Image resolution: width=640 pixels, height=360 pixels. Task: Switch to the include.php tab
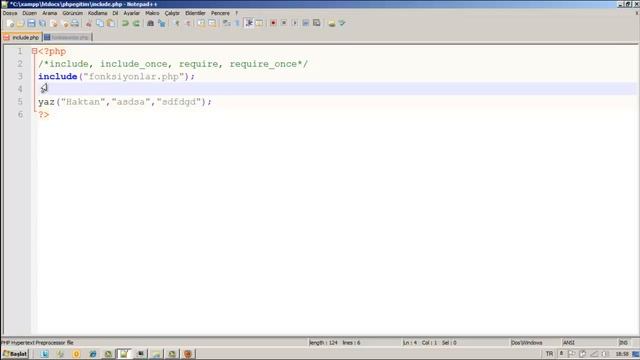coord(22,37)
